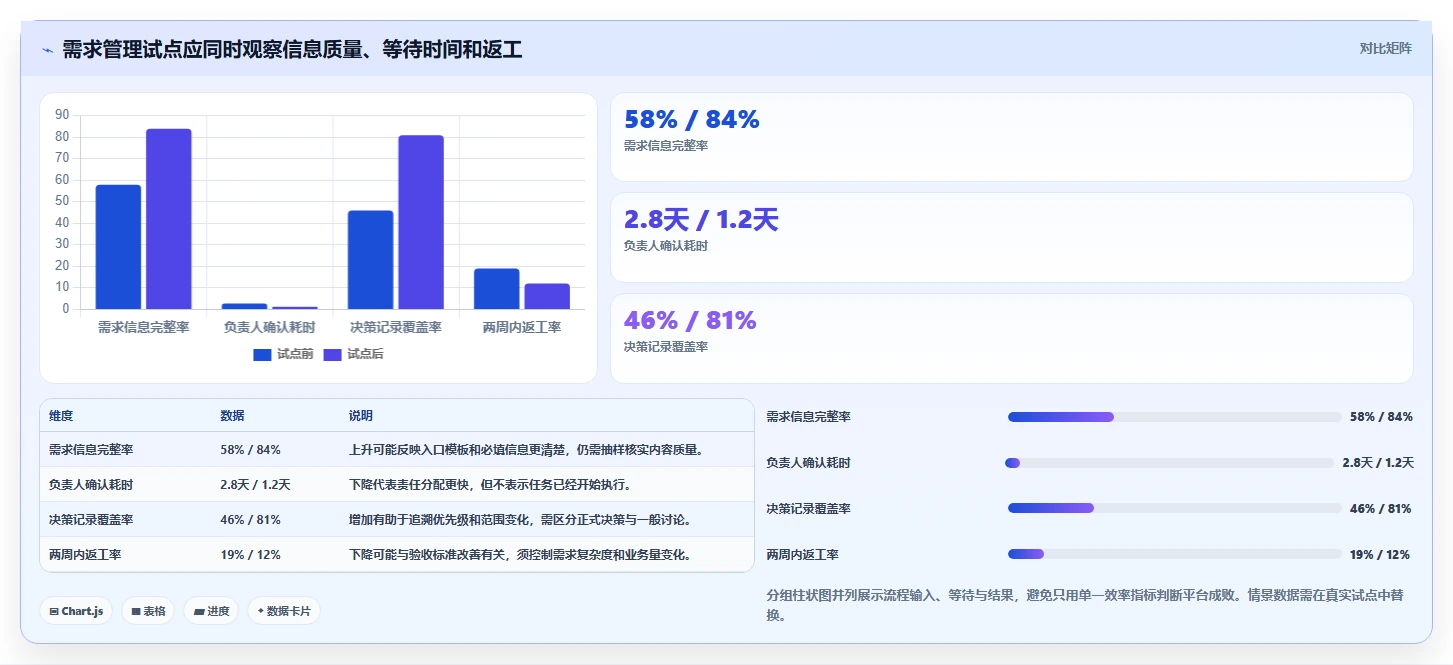Viewport: 1453px width, 665px height.
Task: Select the 负责人确认耗时 table row cell
Action: pos(91,485)
